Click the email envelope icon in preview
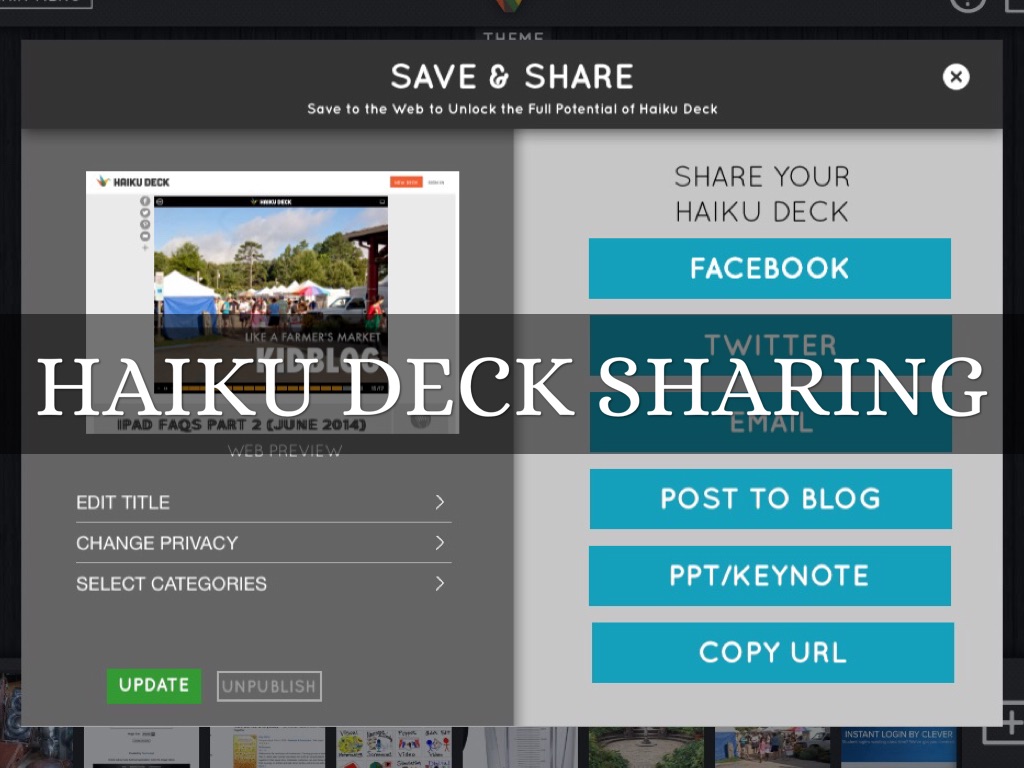The height and width of the screenshot is (768, 1024). click(145, 236)
